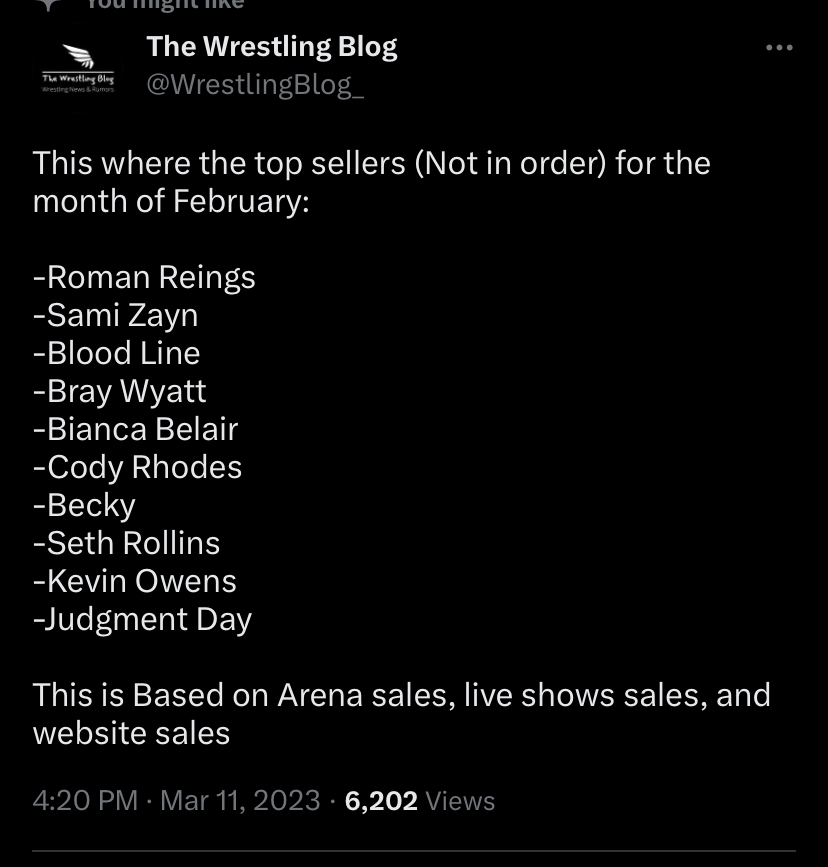
Task: Select the Seth Rollins line
Action: [x=126, y=543]
